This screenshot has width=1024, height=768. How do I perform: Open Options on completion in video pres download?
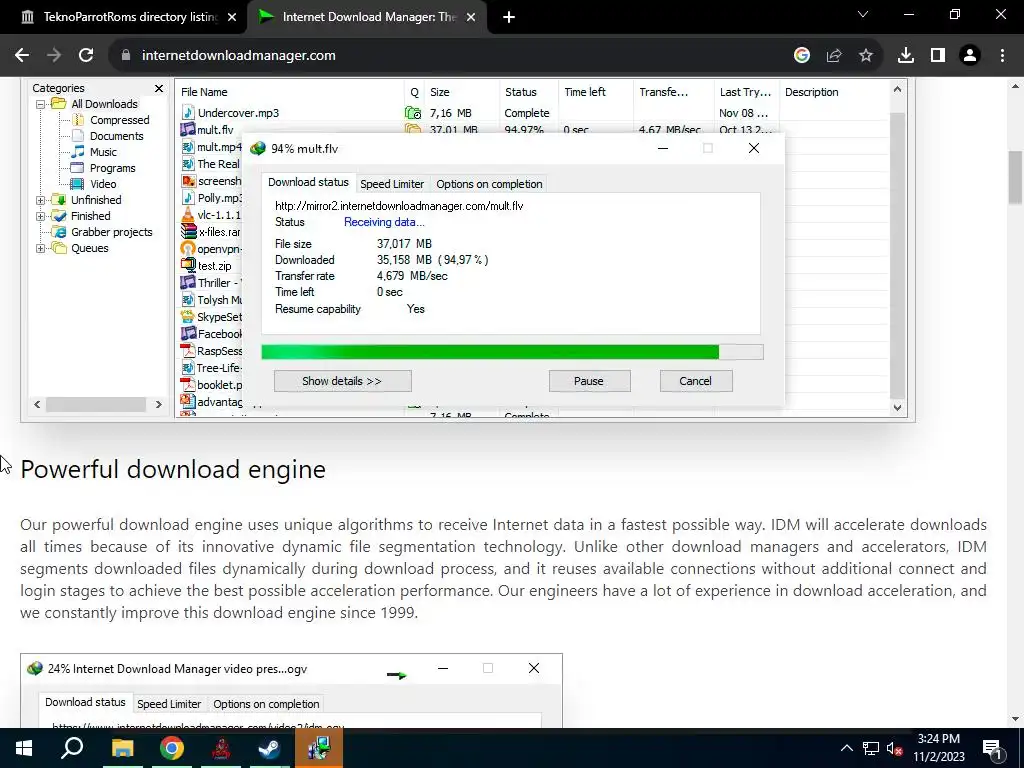266,704
